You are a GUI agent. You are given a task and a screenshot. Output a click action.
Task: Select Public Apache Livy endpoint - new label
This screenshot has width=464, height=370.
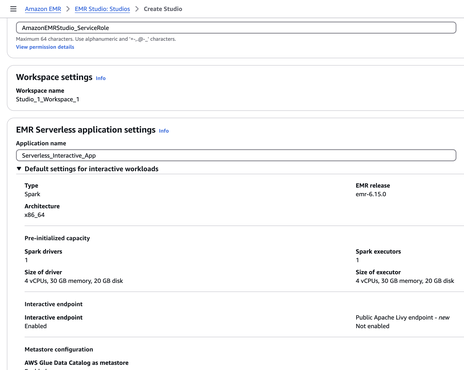click(x=403, y=318)
